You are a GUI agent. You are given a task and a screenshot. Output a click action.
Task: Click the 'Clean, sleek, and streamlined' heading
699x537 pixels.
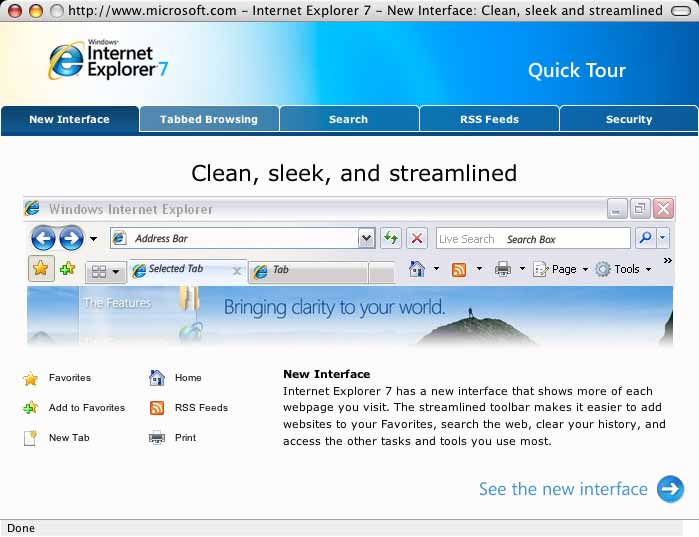(354, 173)
